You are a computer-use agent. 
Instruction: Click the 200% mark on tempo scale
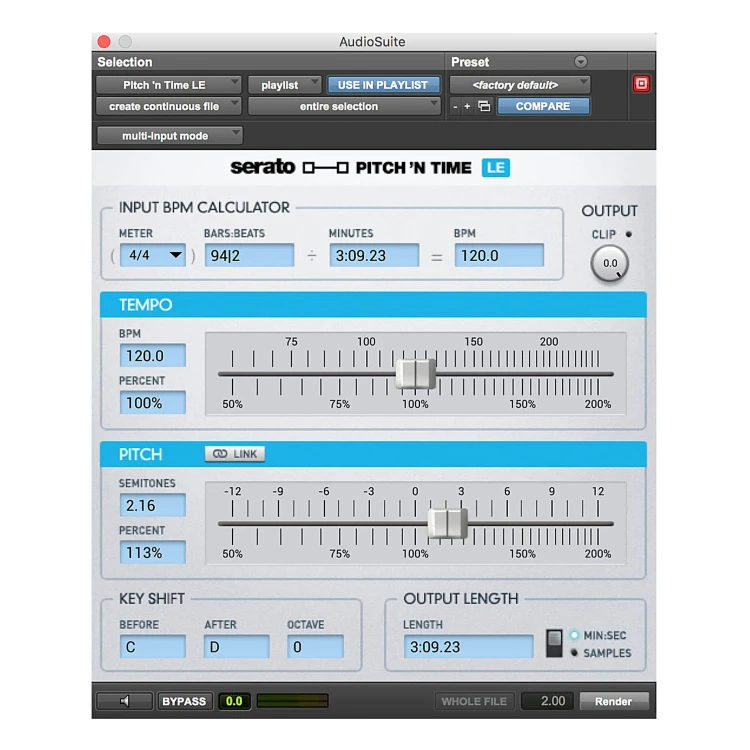[x=597, y=404]
